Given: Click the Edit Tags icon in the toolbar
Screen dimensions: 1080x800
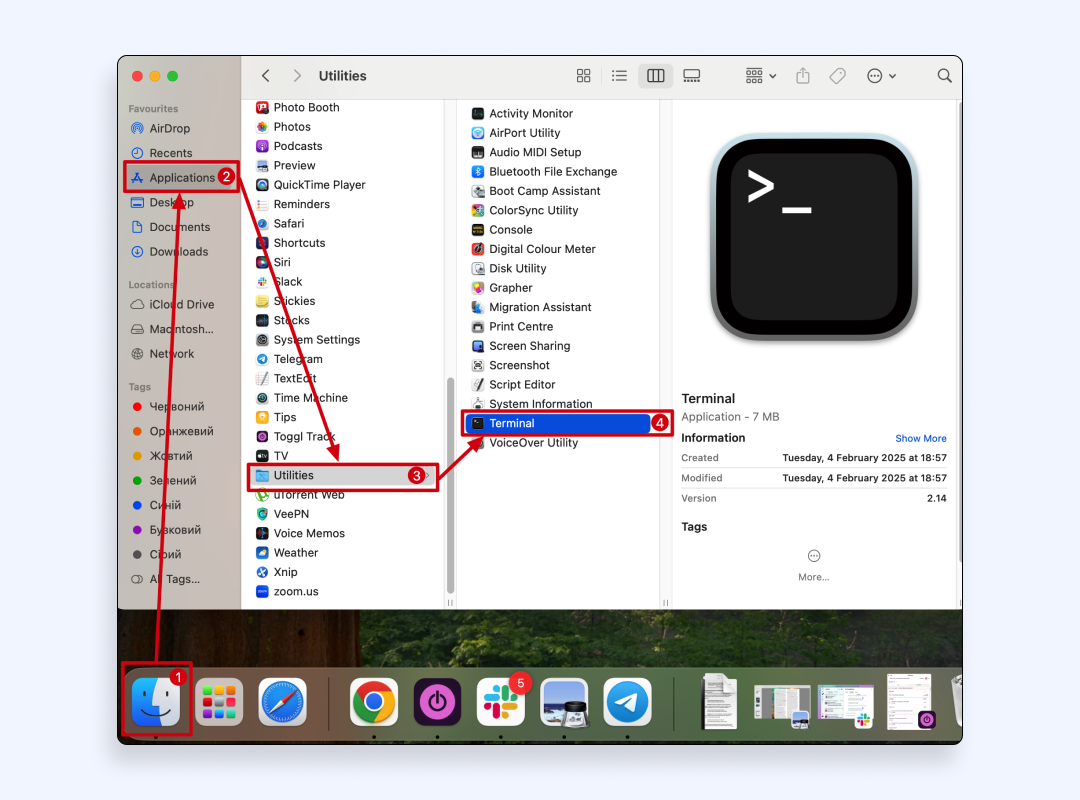Looking at the screenshot, I should pos(838,76).
